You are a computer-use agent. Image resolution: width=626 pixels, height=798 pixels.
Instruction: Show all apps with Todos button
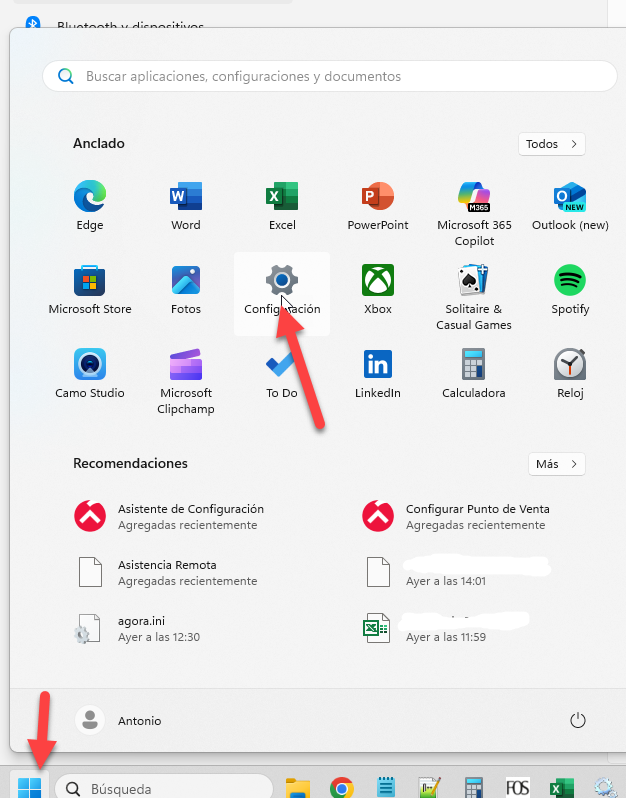coord(552,144)
